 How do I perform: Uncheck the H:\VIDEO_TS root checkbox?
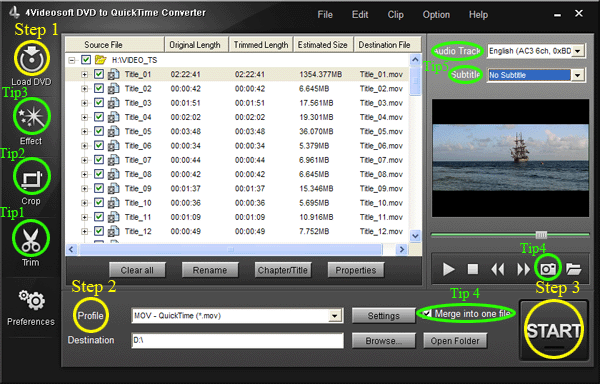pos(86,60)
